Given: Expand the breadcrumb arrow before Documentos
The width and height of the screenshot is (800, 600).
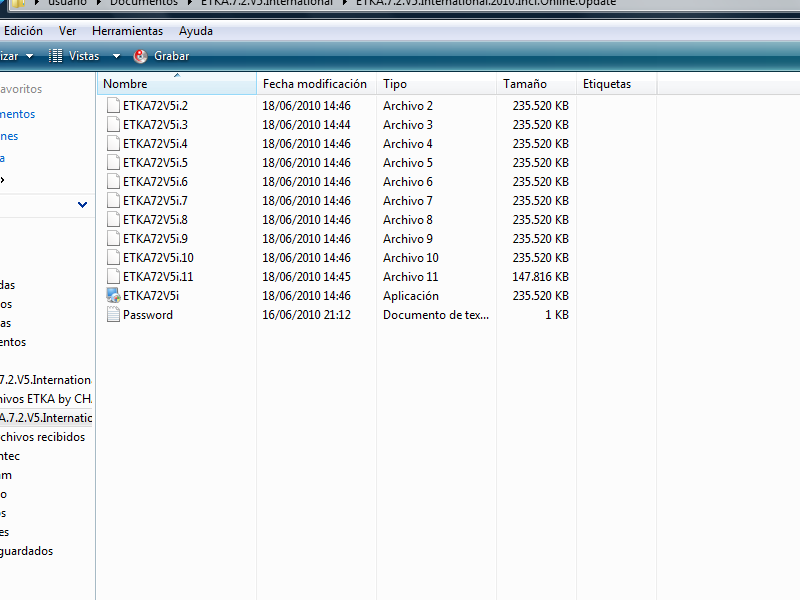Looking at the screenshot, I should click(99, 3).
